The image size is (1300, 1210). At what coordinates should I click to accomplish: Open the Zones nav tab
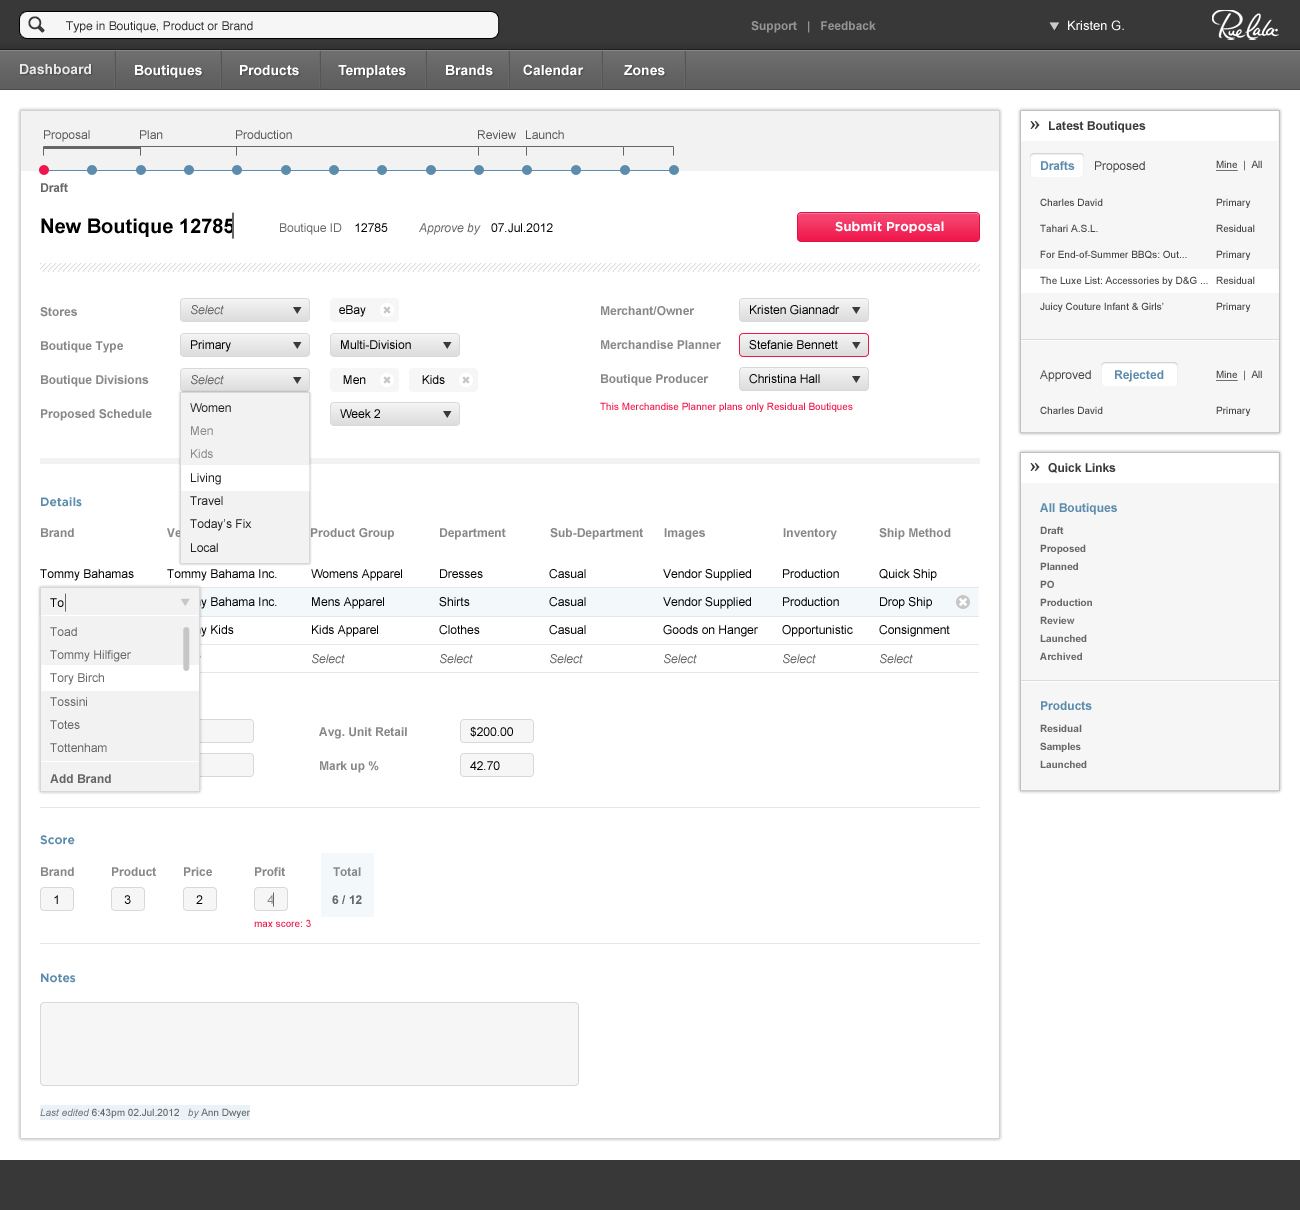[644, 70]
